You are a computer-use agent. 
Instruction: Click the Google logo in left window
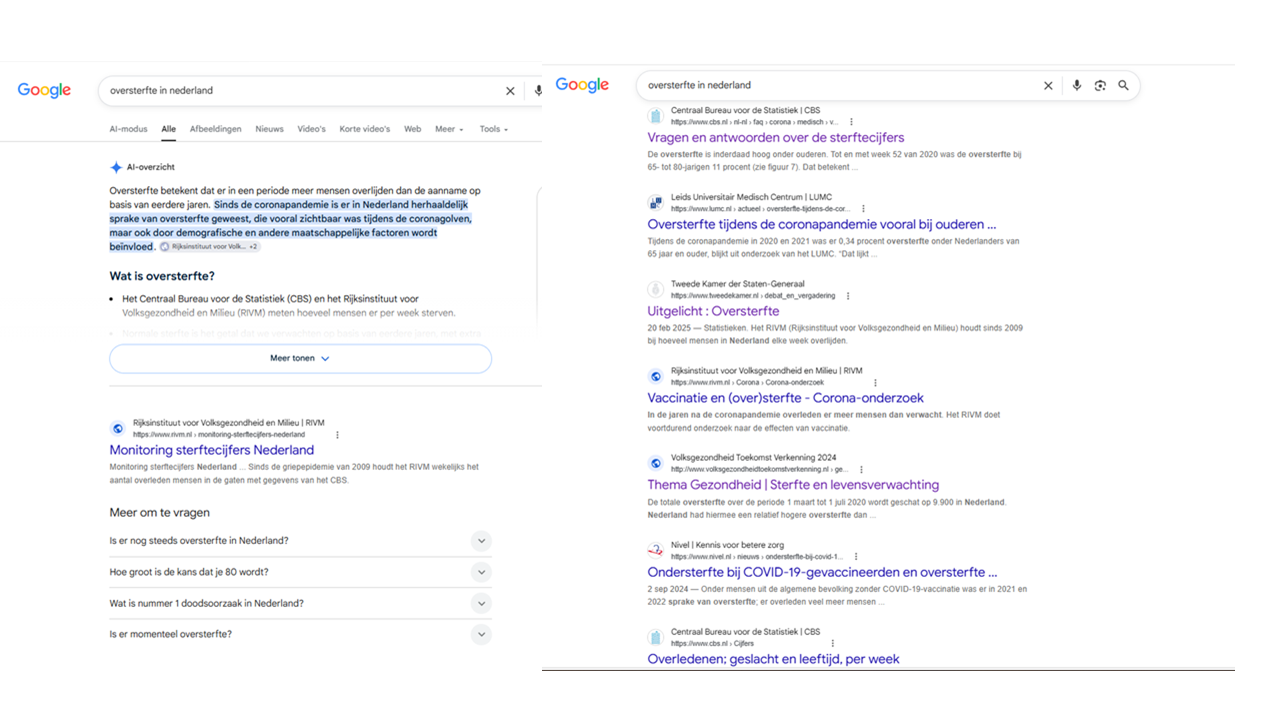45,90
